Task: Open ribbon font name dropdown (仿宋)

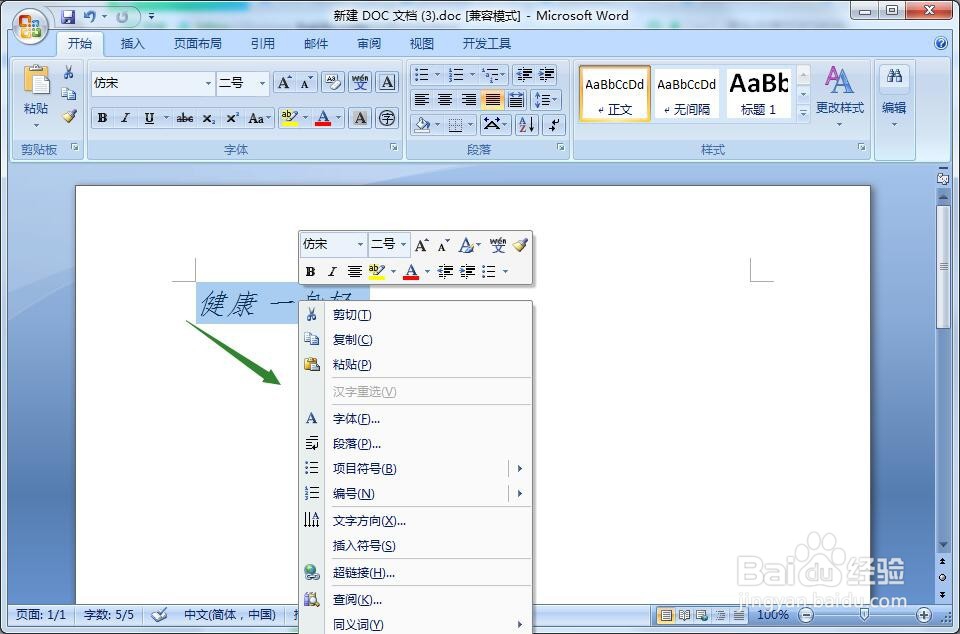Action: pyautogui.click(x=208, y=83)
